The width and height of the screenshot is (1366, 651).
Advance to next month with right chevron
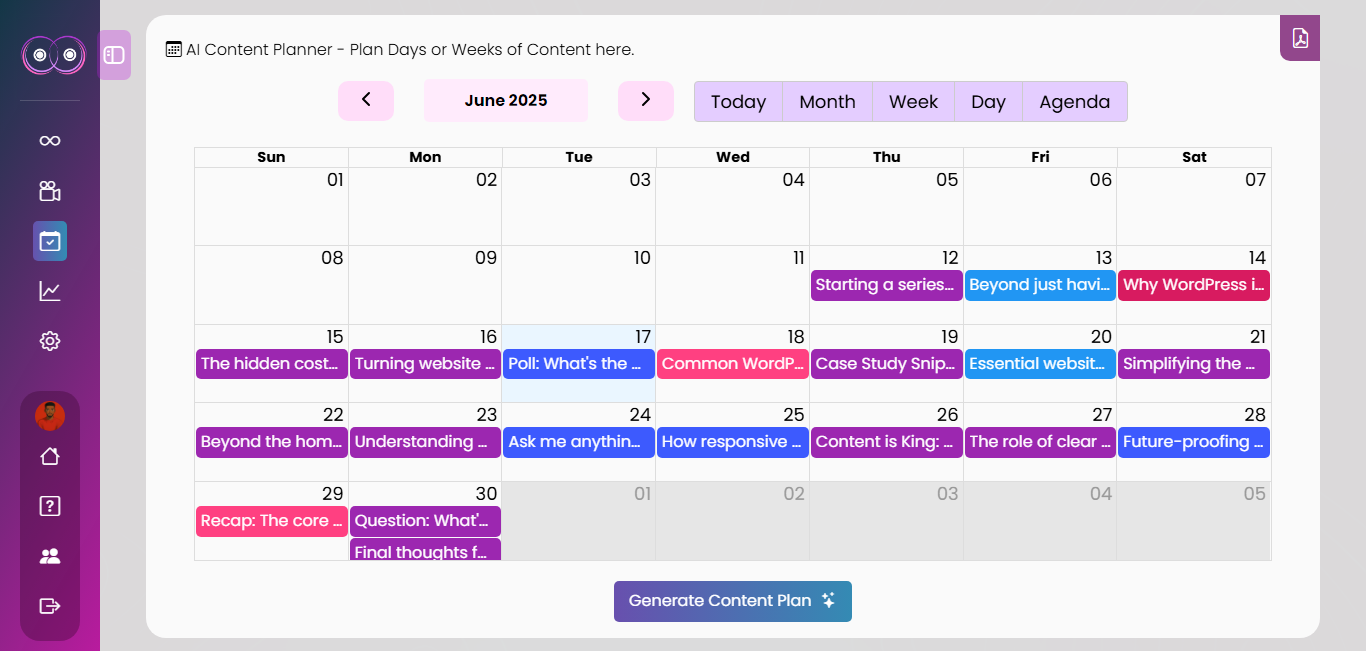(645, 100)
